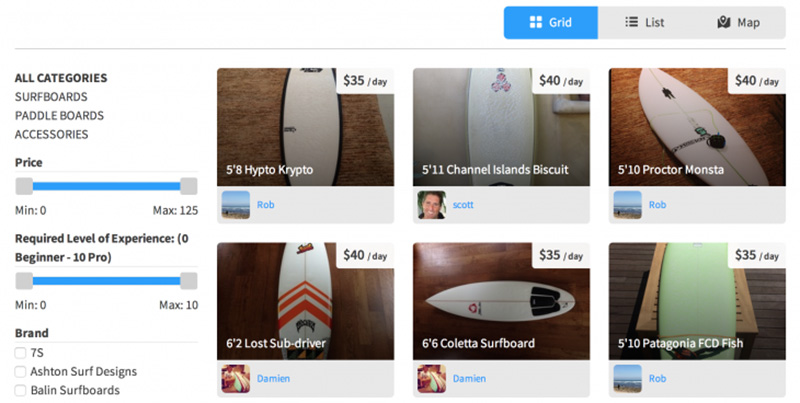
Task: Filter by PADDLE BOARDS category
Action: (x=59, y=116)
